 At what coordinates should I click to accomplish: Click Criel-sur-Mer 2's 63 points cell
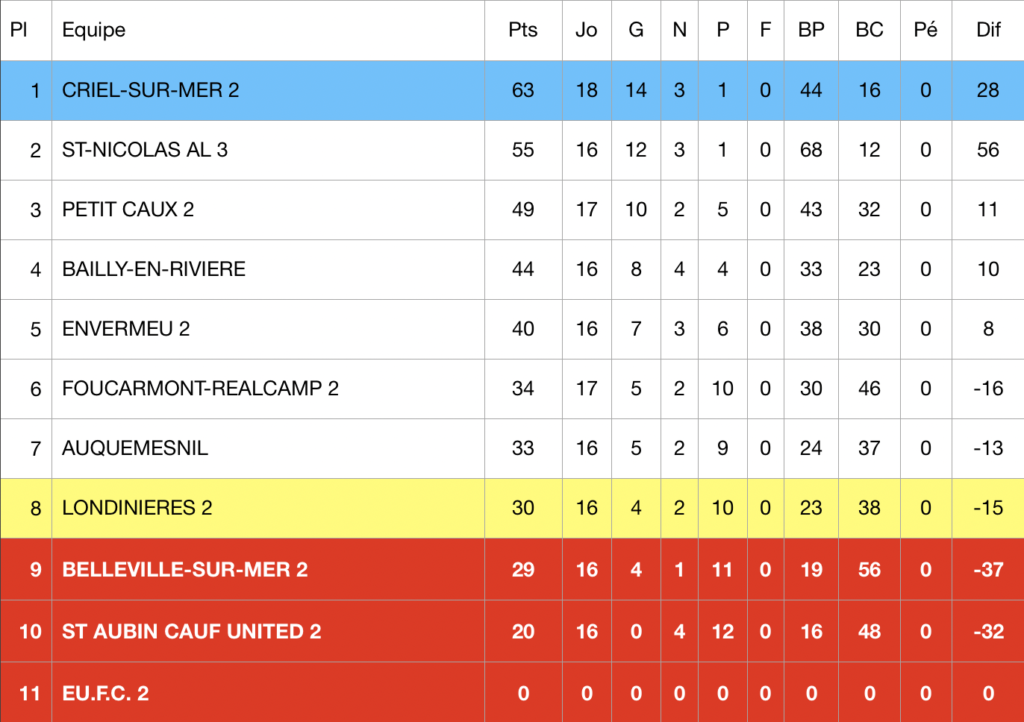[523, 90]
